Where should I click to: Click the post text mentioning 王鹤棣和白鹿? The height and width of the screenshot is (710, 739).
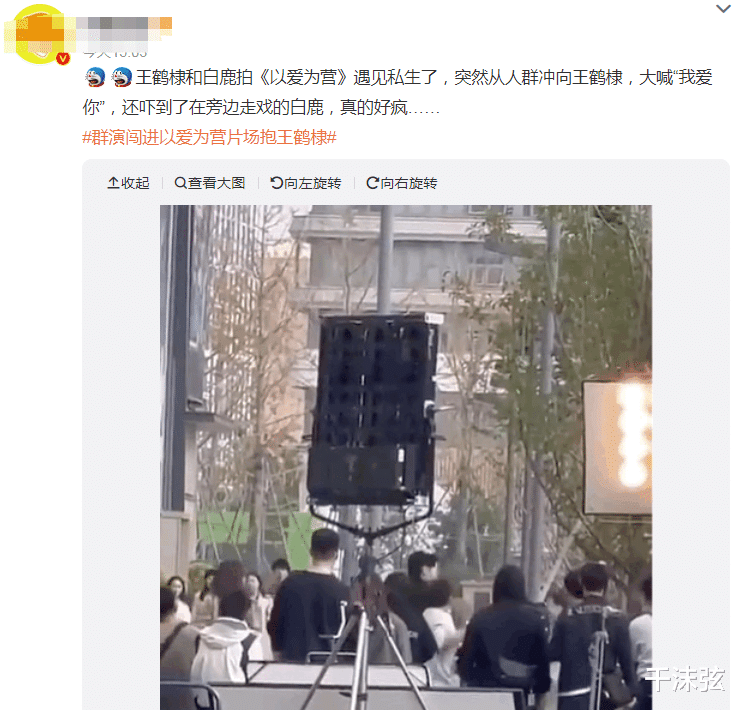[397, 92]
